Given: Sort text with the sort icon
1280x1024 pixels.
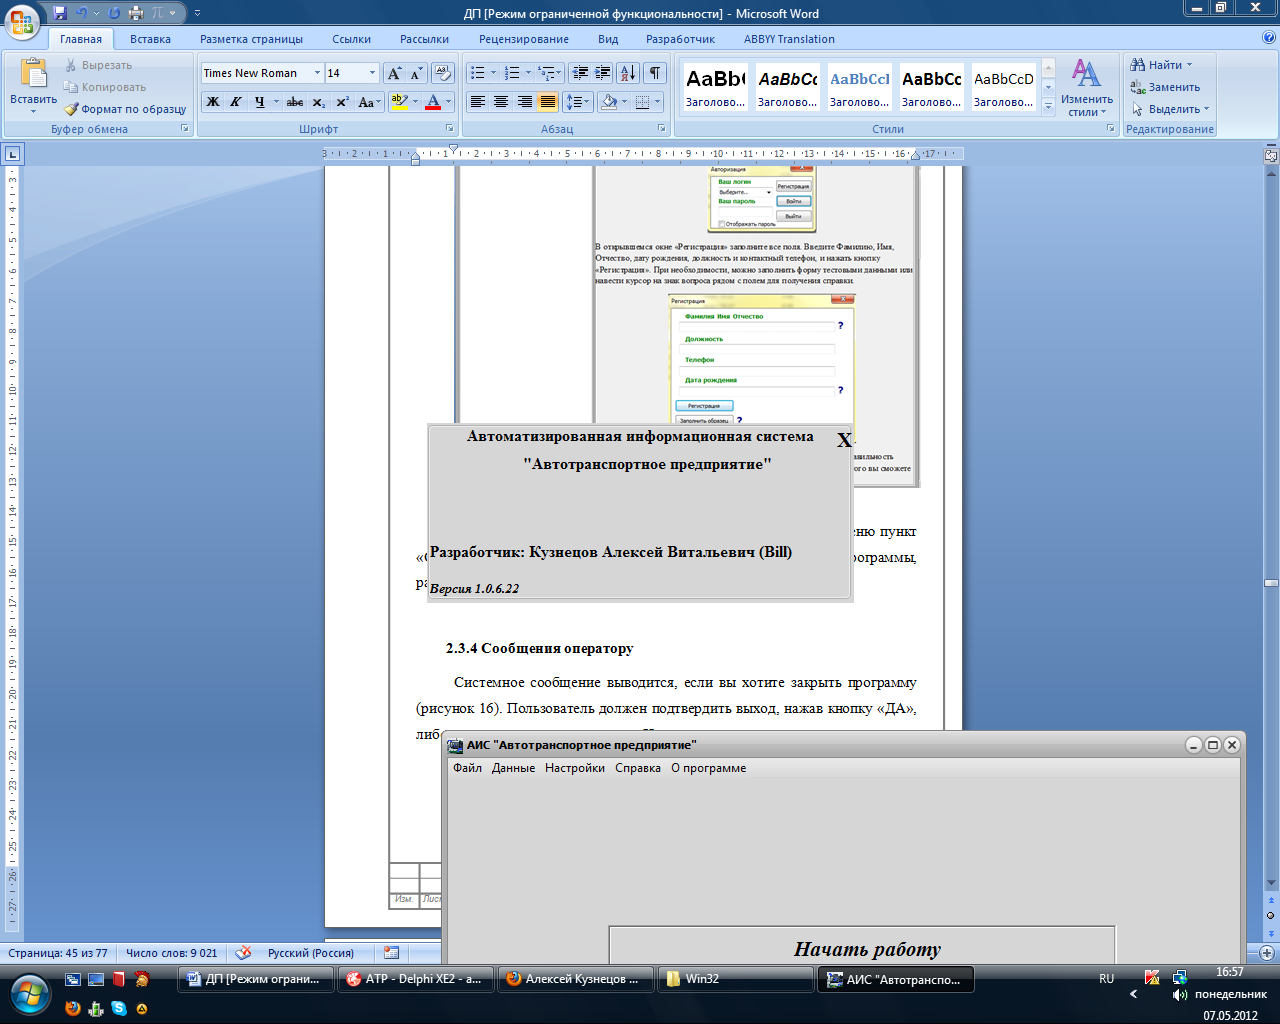Looking at the screenshot, I should (x=628, y=73).
